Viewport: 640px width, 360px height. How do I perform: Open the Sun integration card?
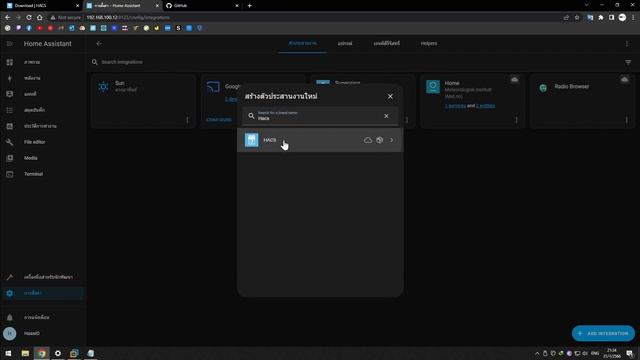[143, 101]
